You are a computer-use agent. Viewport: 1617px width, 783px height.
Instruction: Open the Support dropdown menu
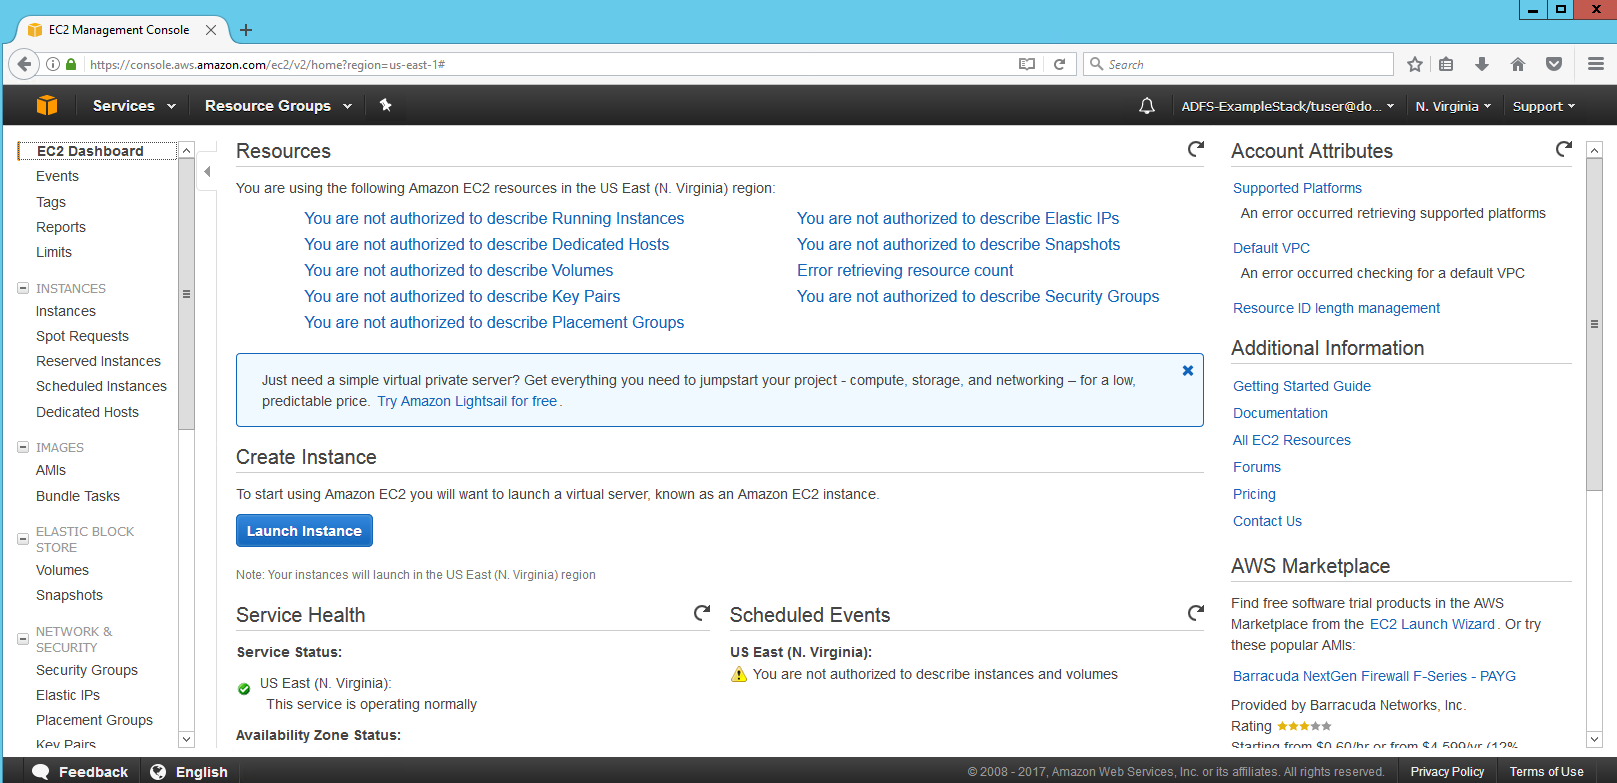coord(1544,106)
